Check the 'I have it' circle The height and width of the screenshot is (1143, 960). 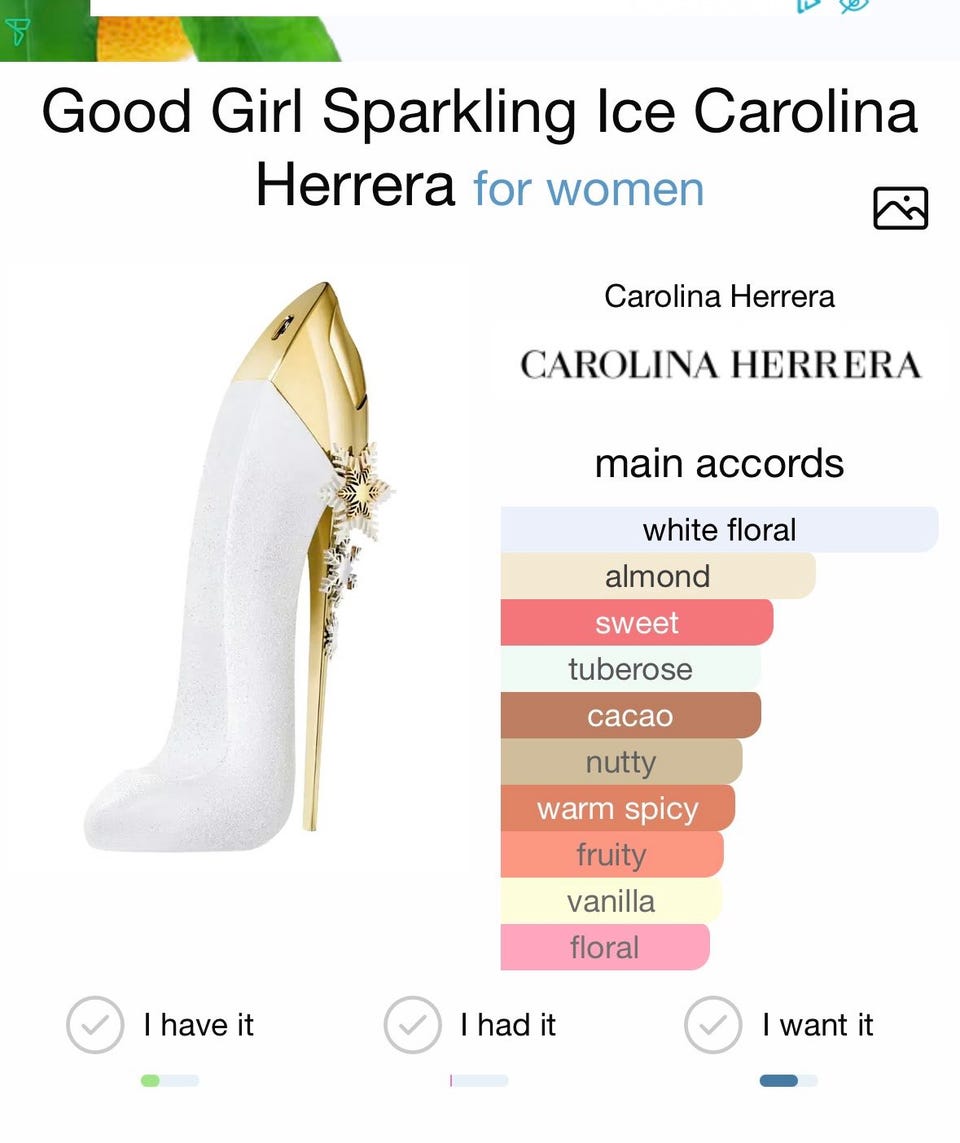pos(95,1025)
